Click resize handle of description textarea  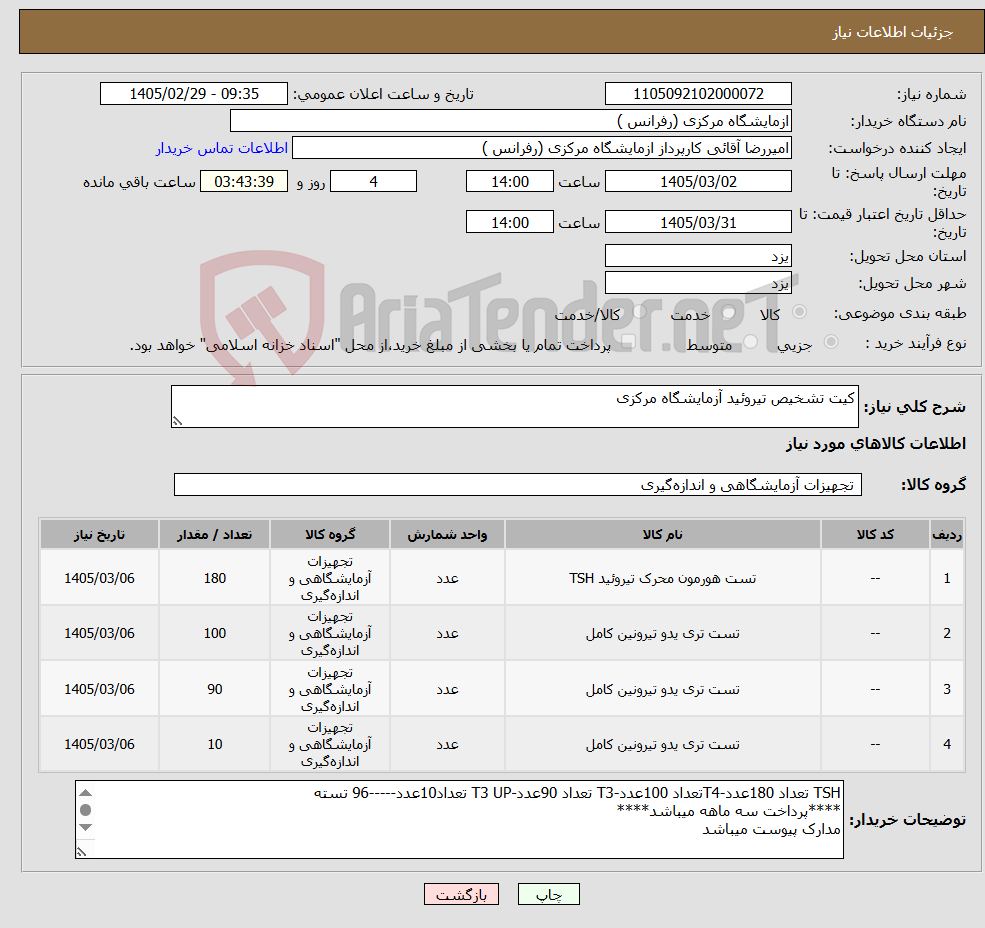pos(177,422)
